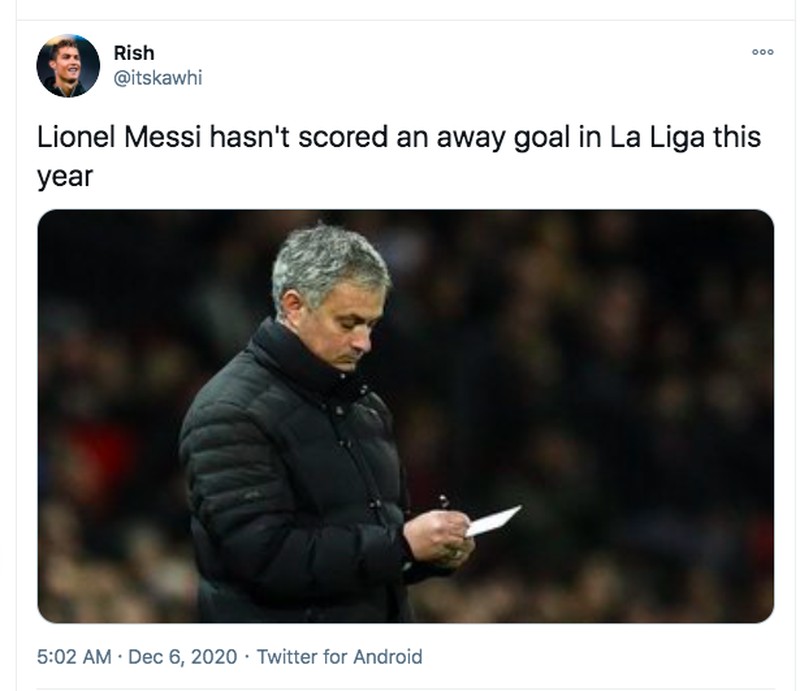The height and width of the screenshot is (691, 800).
Task: Click Mourinho's jacket in the photo
Action: click(x=290, y=450)
